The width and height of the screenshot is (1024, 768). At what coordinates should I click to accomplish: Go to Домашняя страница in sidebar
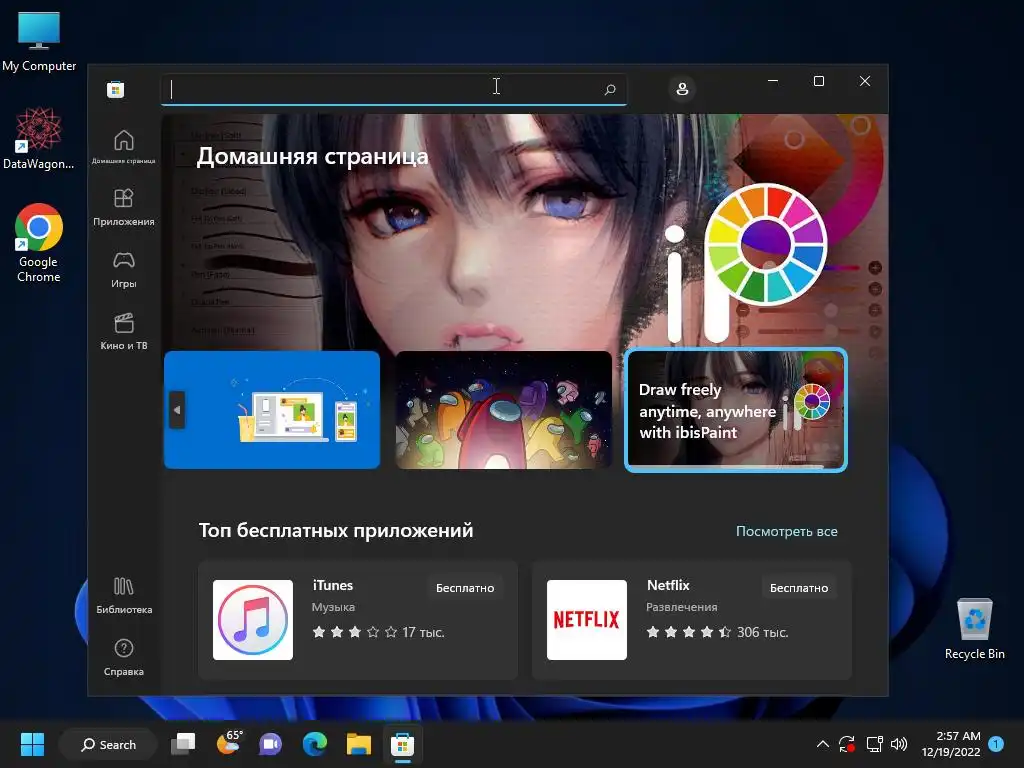click(123, 146)
